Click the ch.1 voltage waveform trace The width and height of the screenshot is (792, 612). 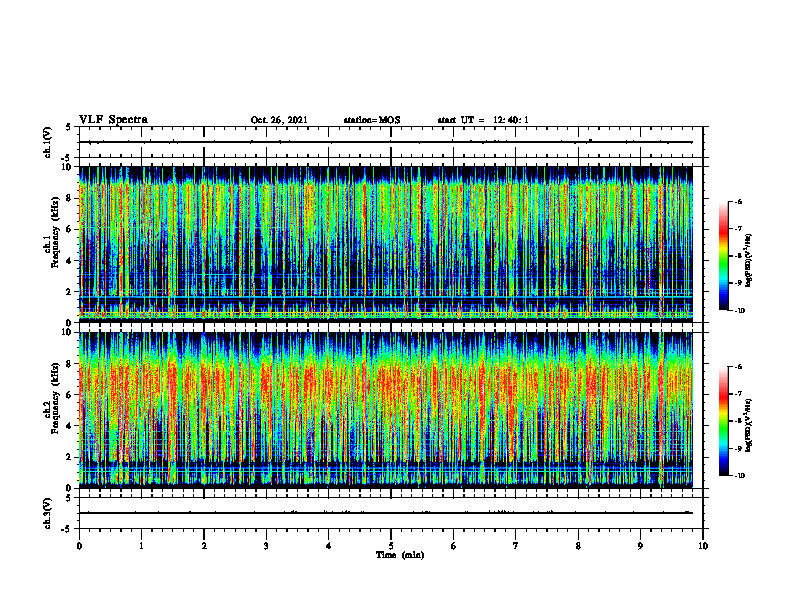(x=386, y=142)
